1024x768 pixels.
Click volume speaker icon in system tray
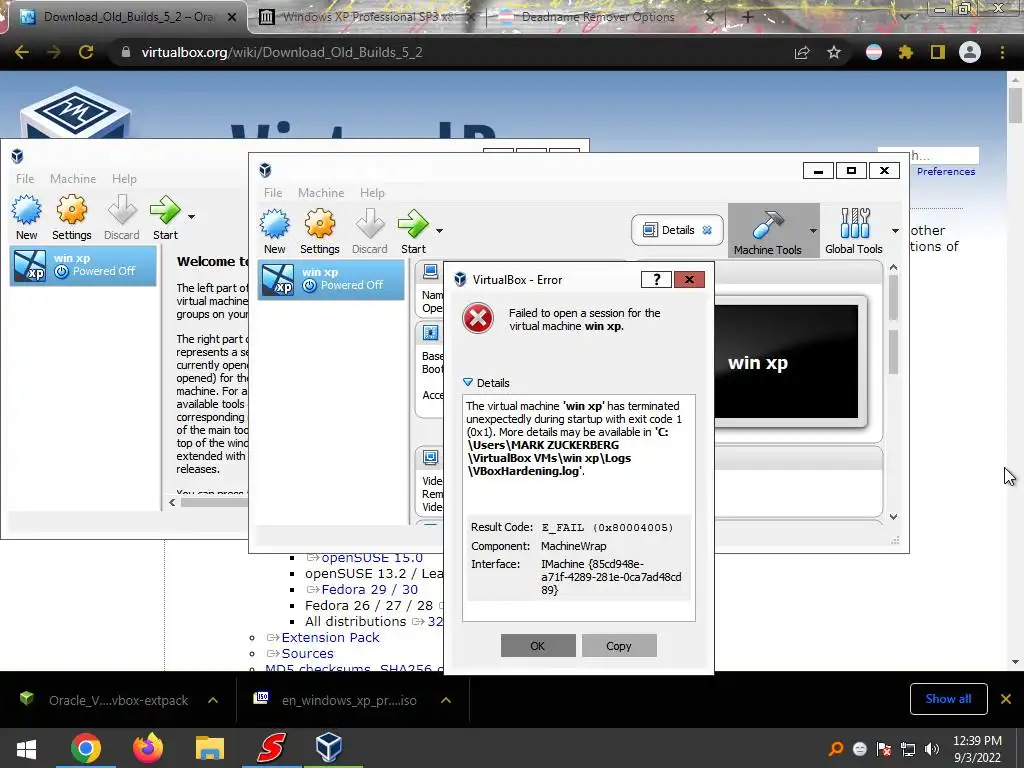point(932,748)
